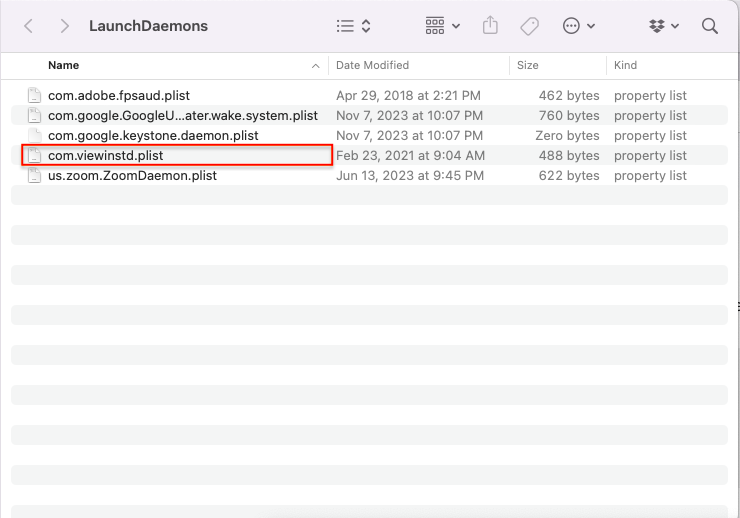Screen dimensions: 740x518
Task: Click property list kind for com.adobe.fpsaud.plist
Action: [x=650, y=95]
